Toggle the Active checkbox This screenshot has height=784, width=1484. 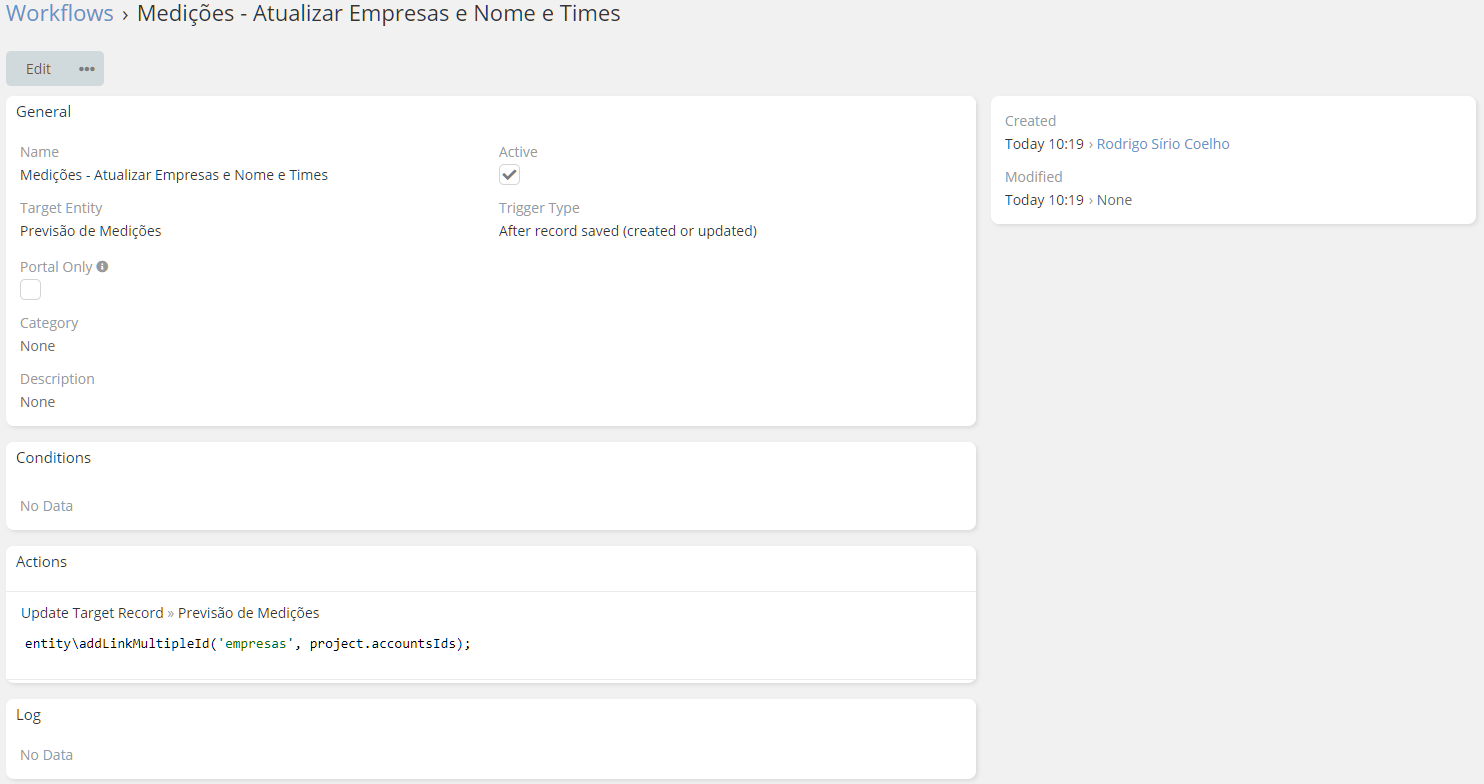(509, 175)
